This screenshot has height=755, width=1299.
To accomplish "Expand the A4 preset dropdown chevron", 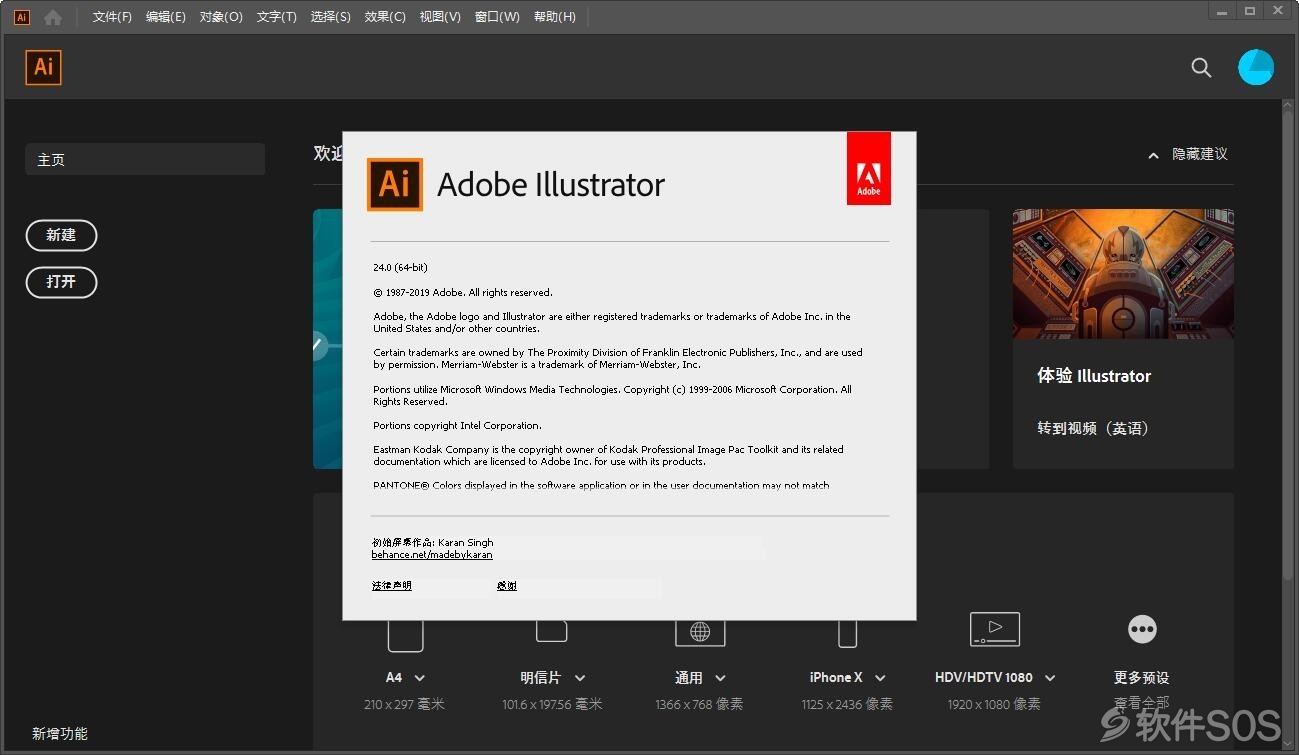I will [x=420, y=678].
